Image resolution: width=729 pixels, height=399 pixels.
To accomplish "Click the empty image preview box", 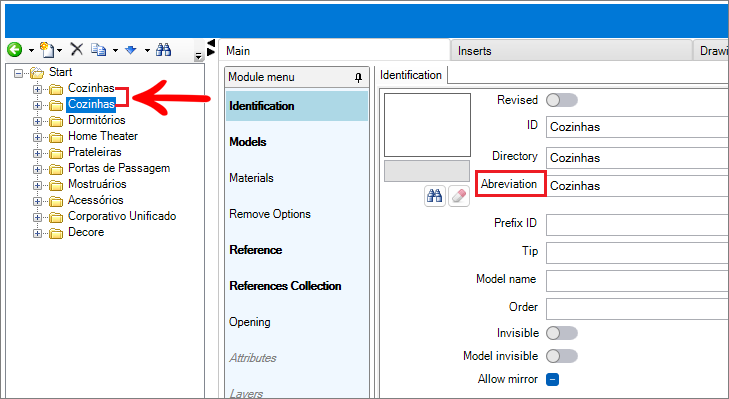I will (x=427, y=125).
